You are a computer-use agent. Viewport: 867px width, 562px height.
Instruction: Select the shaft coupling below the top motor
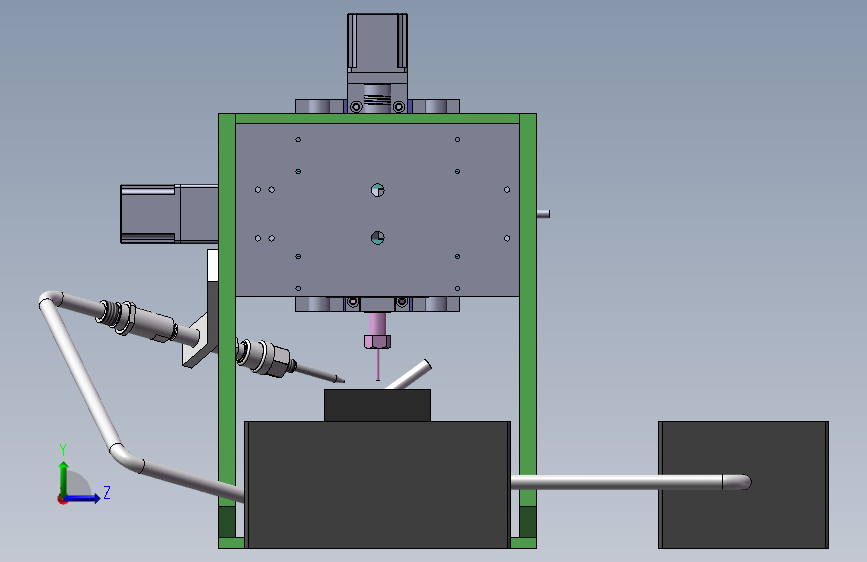377,98
